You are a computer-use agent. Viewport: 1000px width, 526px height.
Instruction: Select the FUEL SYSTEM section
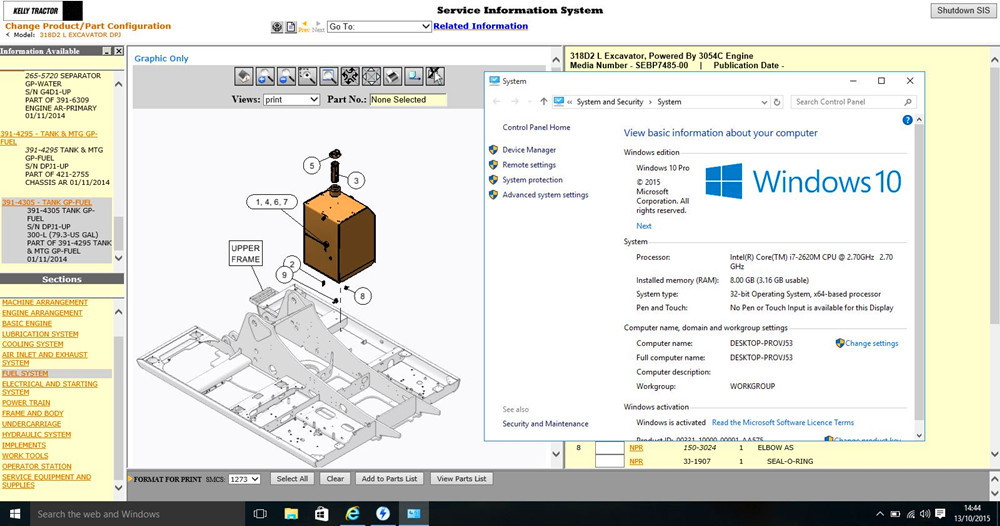click(25, 374)
